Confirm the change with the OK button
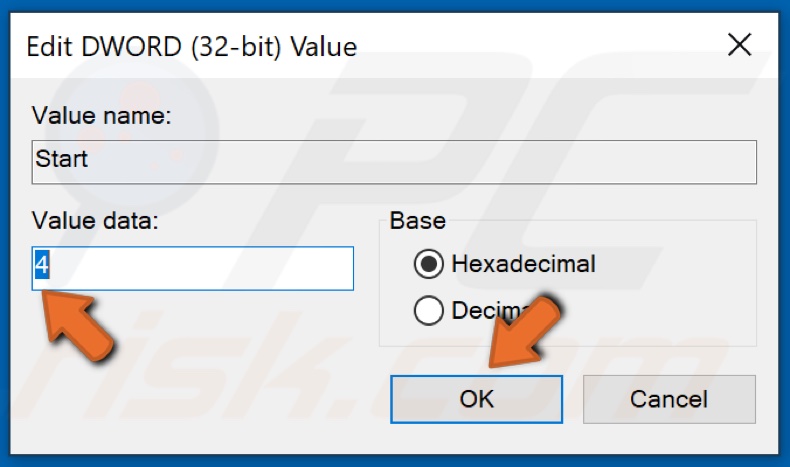 (476, 399)
